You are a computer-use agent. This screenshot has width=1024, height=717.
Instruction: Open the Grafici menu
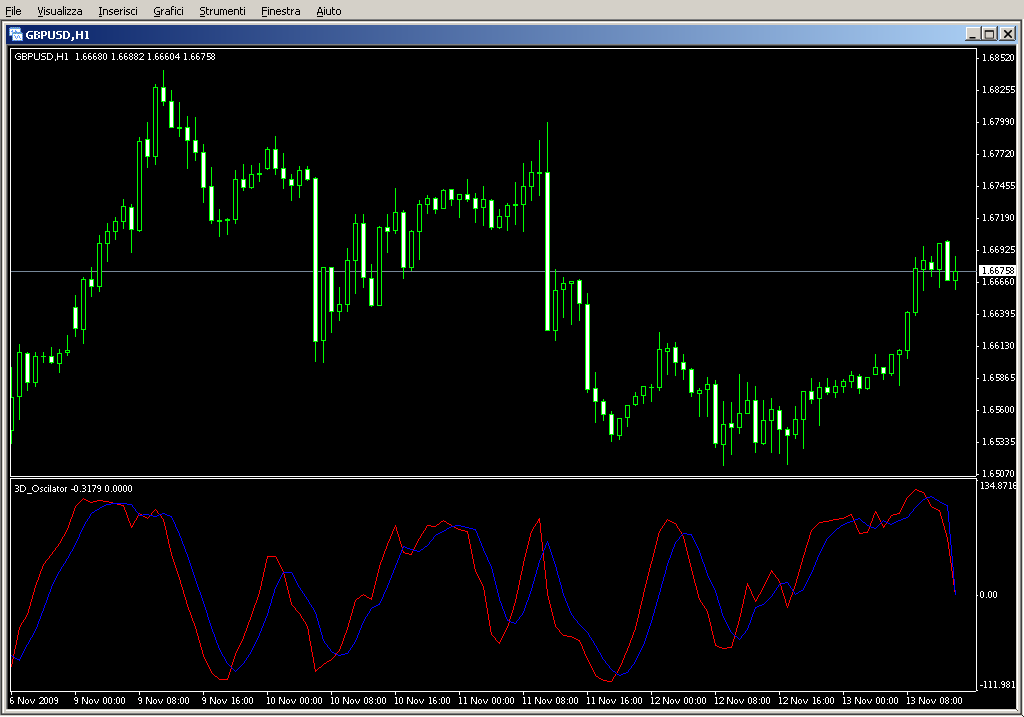tap(168, 11)
